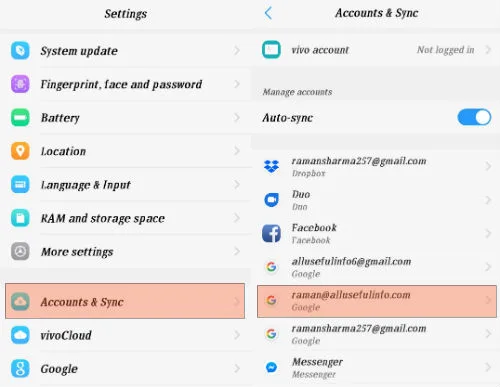Open the Location row chevron
This screenshot has height=387, width=500.
tap(237, 151)
